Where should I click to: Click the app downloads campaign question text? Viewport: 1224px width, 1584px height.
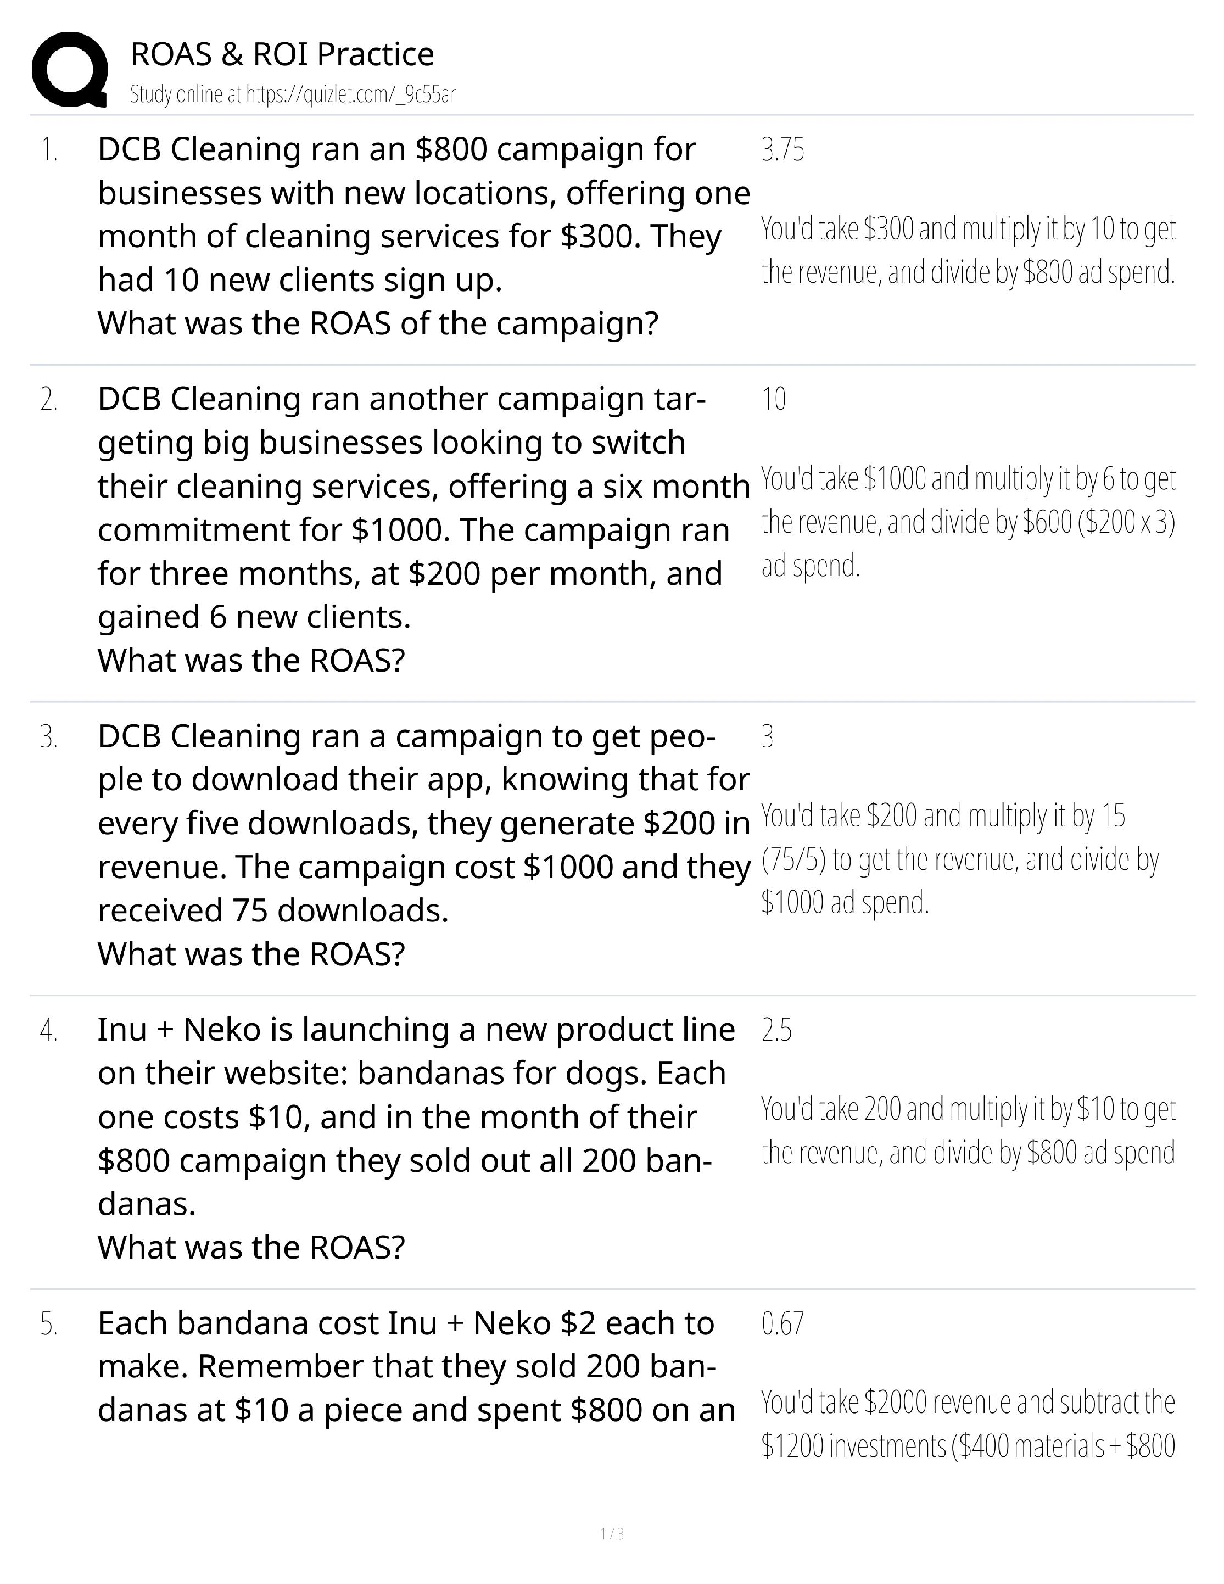tap(420, 845)
